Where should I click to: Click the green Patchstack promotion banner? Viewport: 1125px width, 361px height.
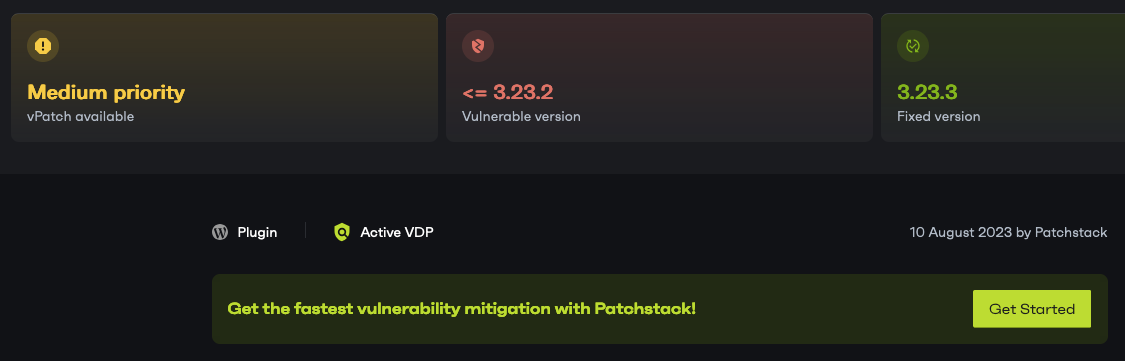[x=660, y=309]
